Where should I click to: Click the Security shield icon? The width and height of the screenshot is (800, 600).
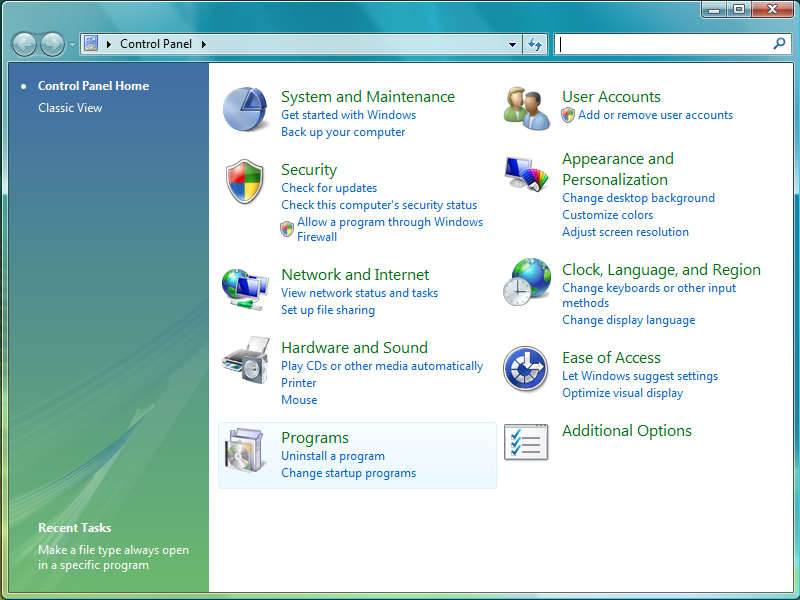245,181
